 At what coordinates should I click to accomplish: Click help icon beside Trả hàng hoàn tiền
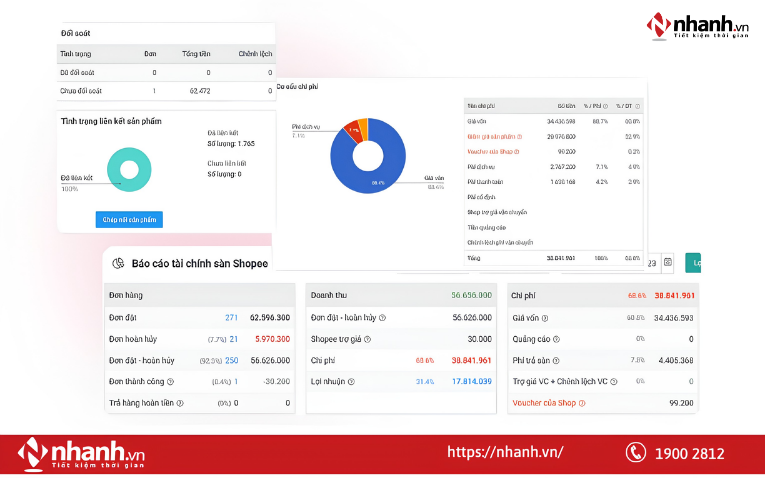(180, 403)
